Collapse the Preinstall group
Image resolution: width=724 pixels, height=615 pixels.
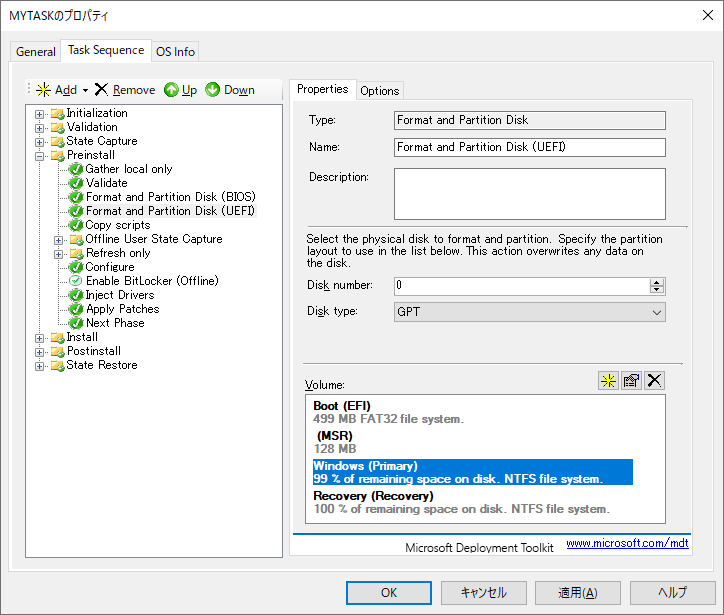40,156
